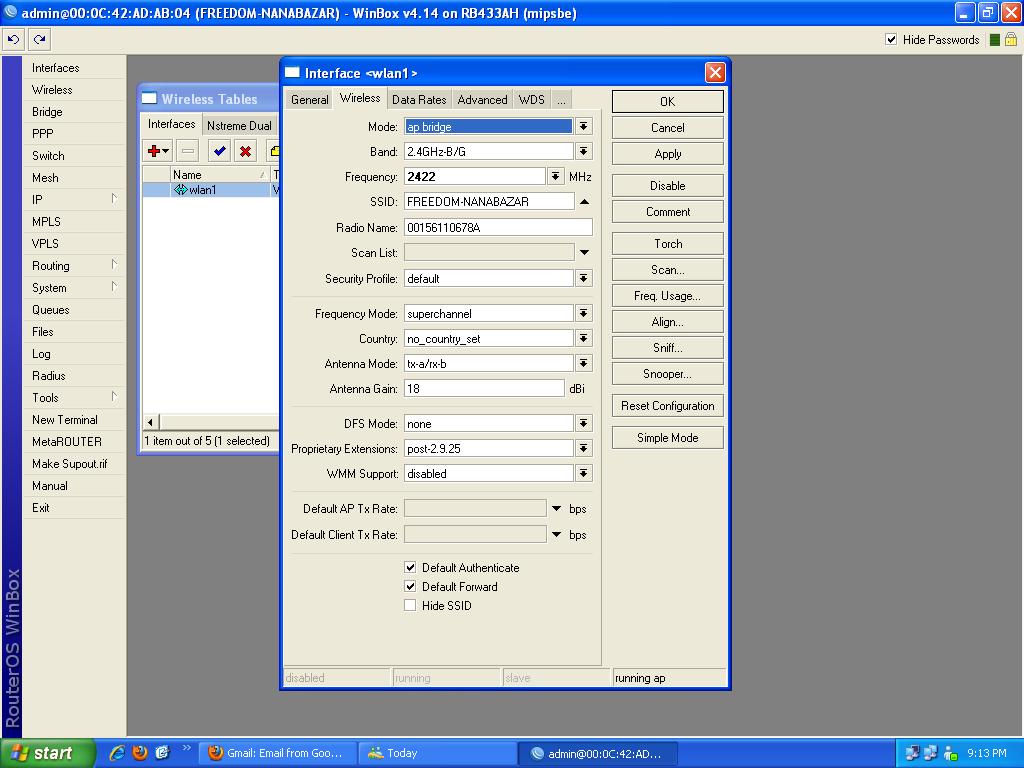Click the Snooper... button
This screenshot has height=768, width=1024.
667,374
